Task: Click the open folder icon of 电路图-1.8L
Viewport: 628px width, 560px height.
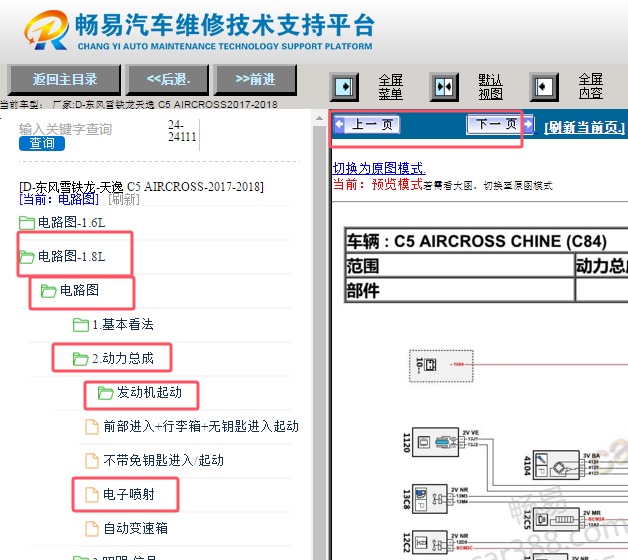Action: click(x=27, y=257)
